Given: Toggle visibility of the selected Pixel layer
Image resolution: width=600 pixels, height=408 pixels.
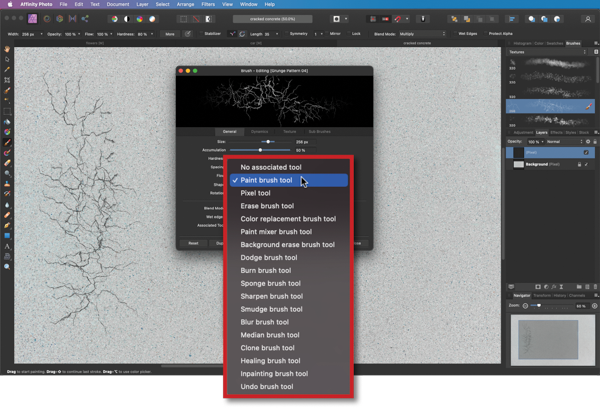Looking at the screenshot, I should 586,152.
